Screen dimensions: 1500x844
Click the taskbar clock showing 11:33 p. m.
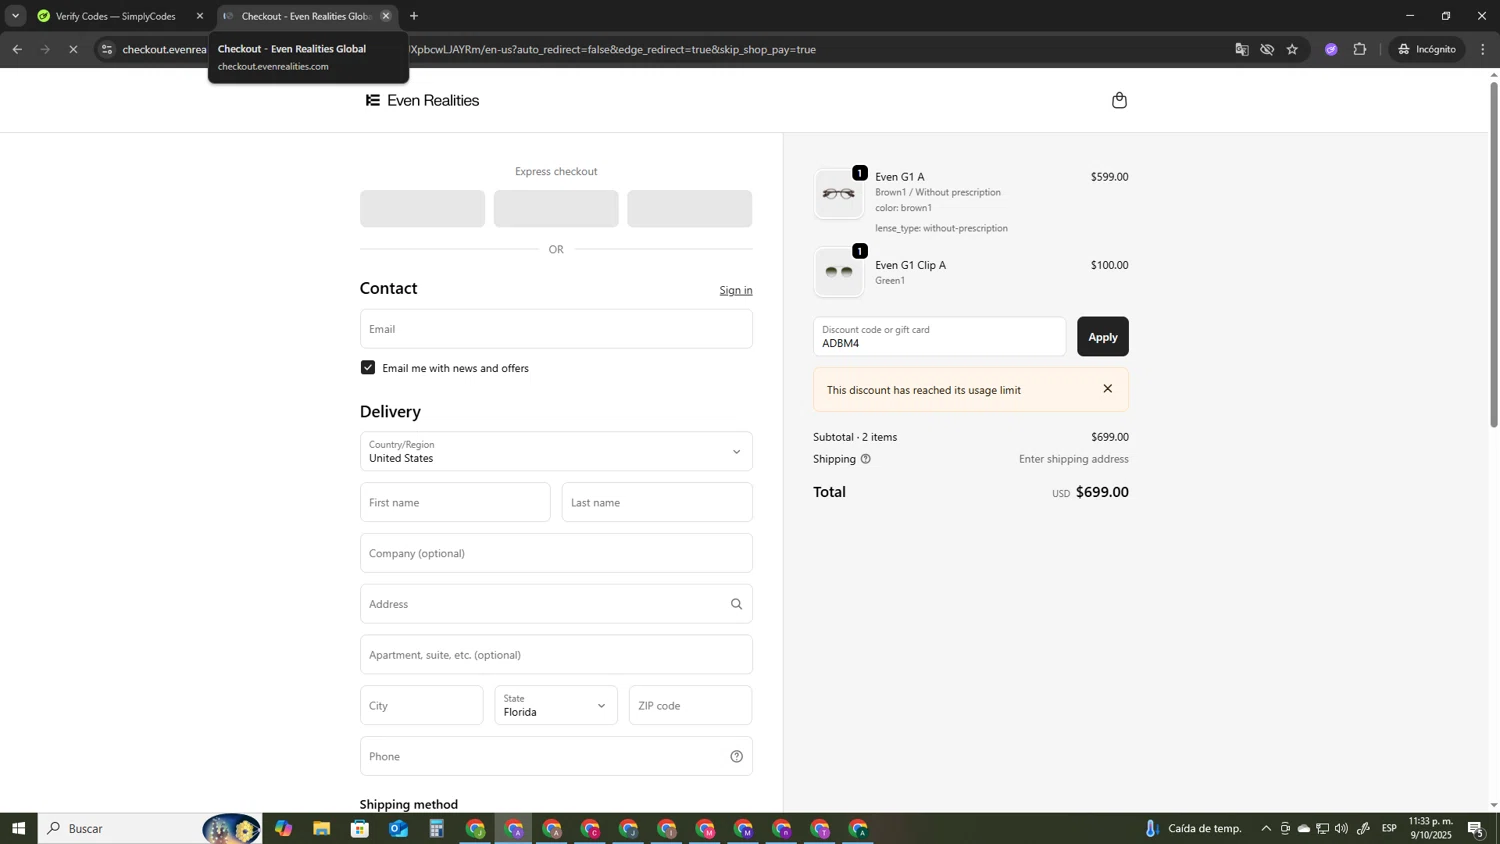(1431, 828)
